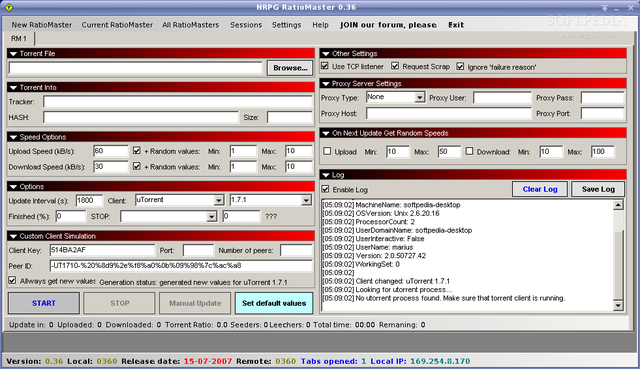Open the Help menu

[320, 25]
